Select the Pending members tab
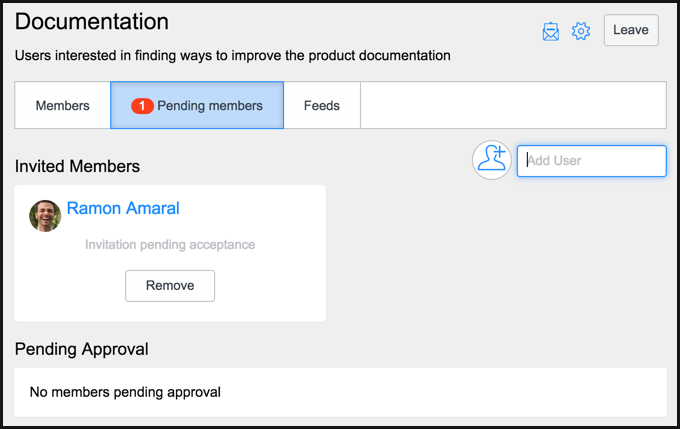The image size is (680, 429). pyautogui.click(x=197, y=105)
